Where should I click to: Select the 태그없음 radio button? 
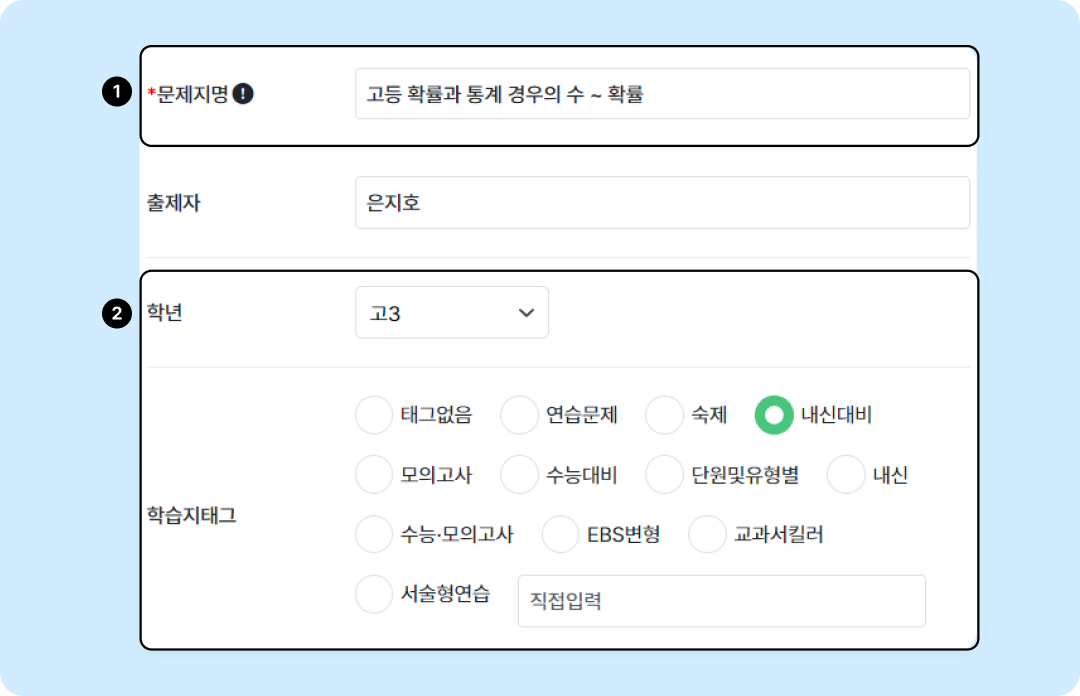click(x=374, y=415)
